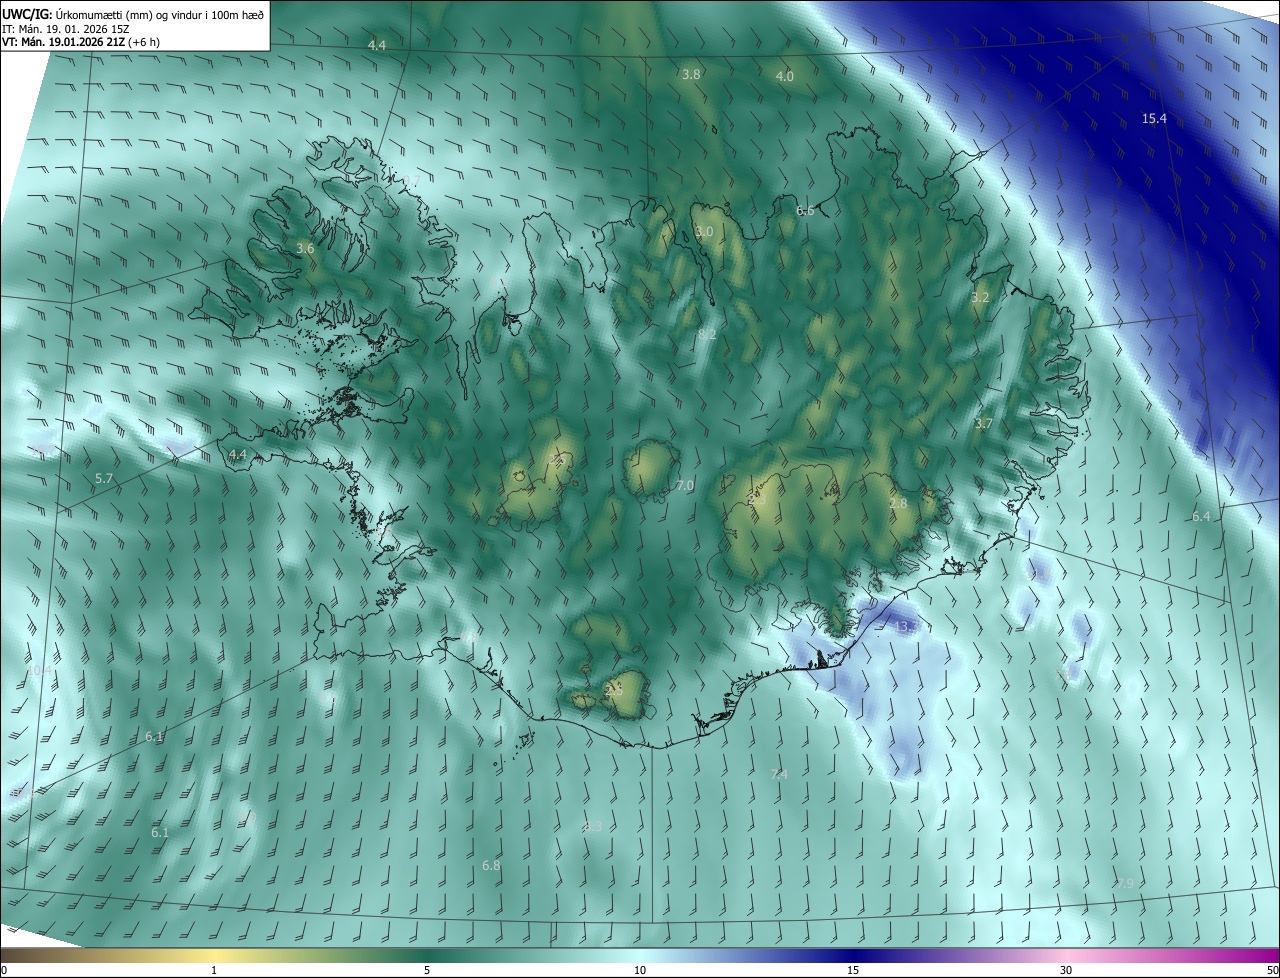Click the 10.4 value label on the map
Viewport: 1280px width, 978px height.
[x=39, y=670]
